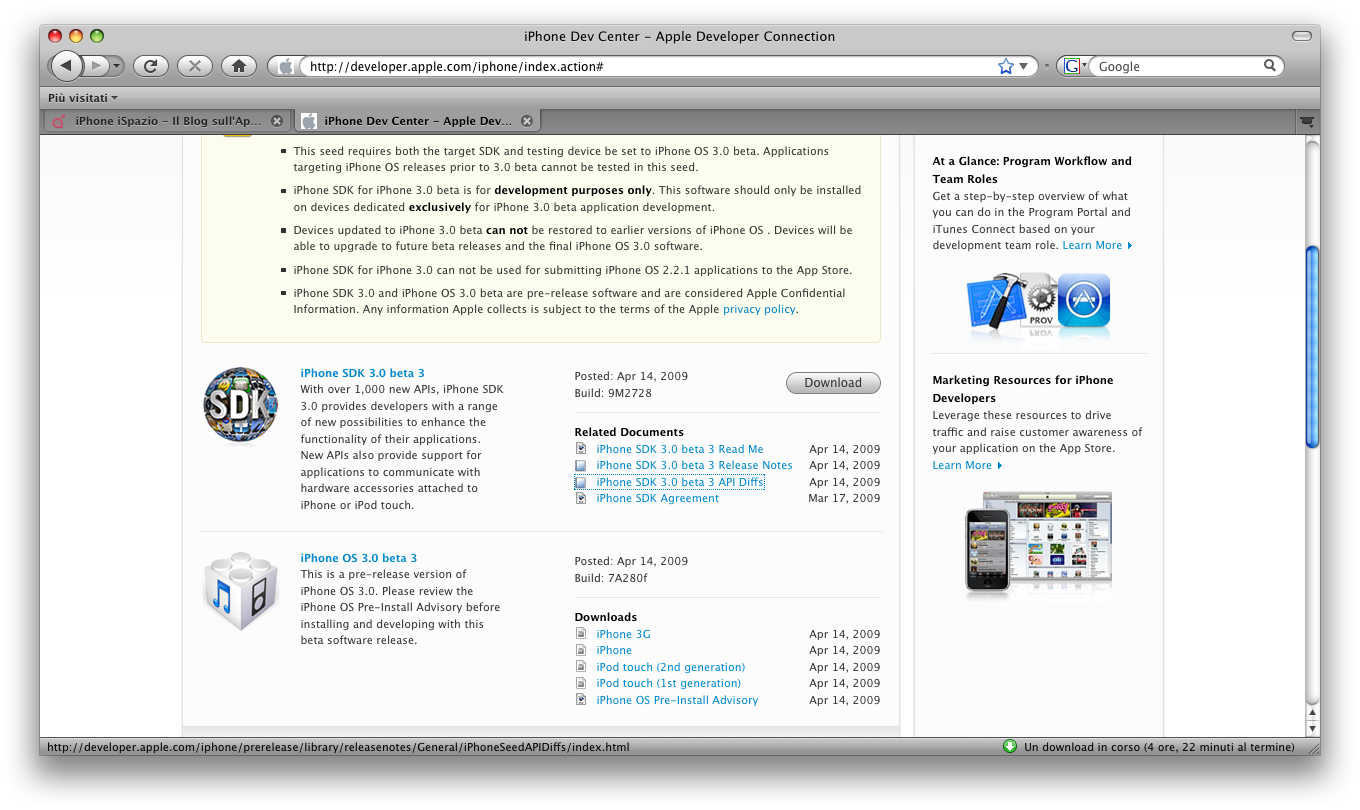The width and height of the screenshot is (1360, 810).
Task: Open the address bar URL history dropdown
Action: click(1024, 67)
